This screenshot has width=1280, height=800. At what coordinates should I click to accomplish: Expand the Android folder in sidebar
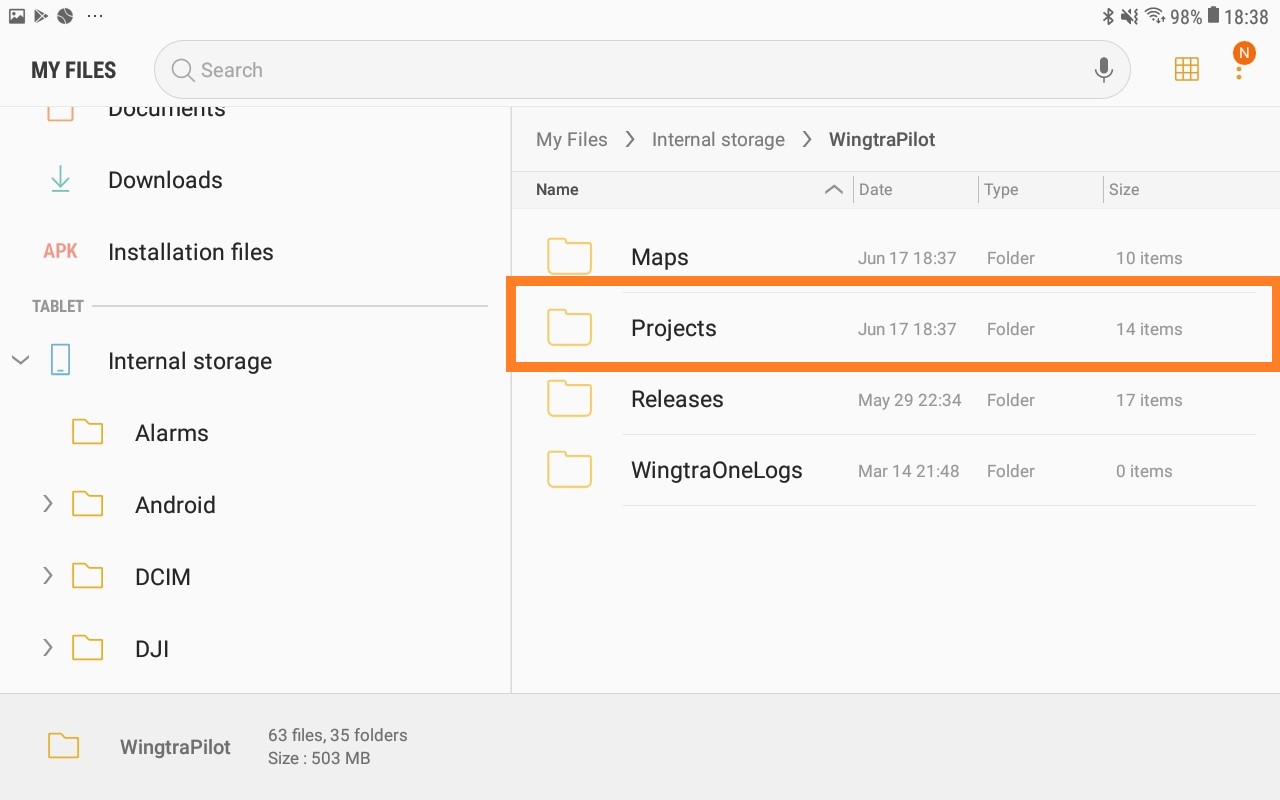pyautogui.click(x=47, y=505)
